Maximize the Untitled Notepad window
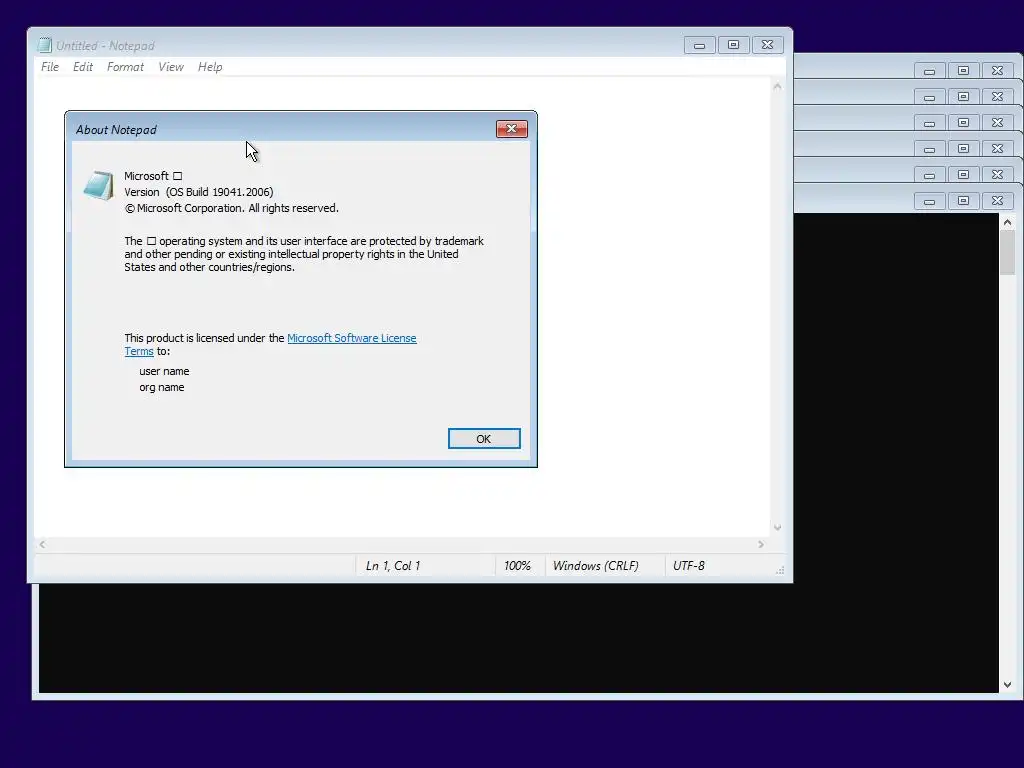Image resolution: width=1024 pixels, height=768 pixels. click(x=733, y=45)
